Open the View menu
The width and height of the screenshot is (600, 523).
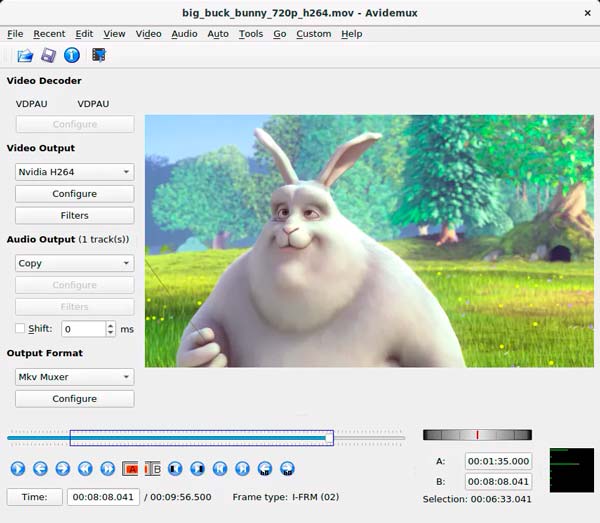pyautogui.click(x=114, y=34)
